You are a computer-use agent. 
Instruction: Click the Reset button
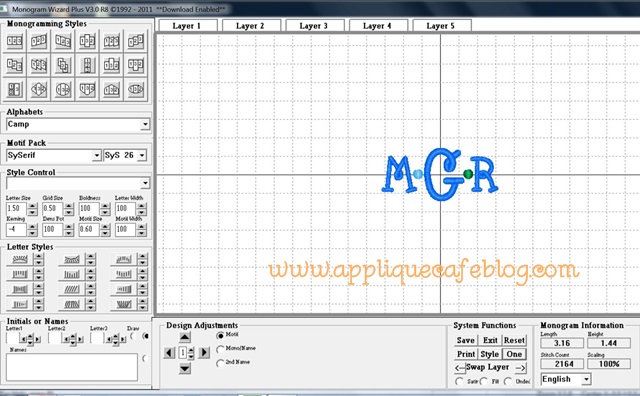tap(514, 340)
